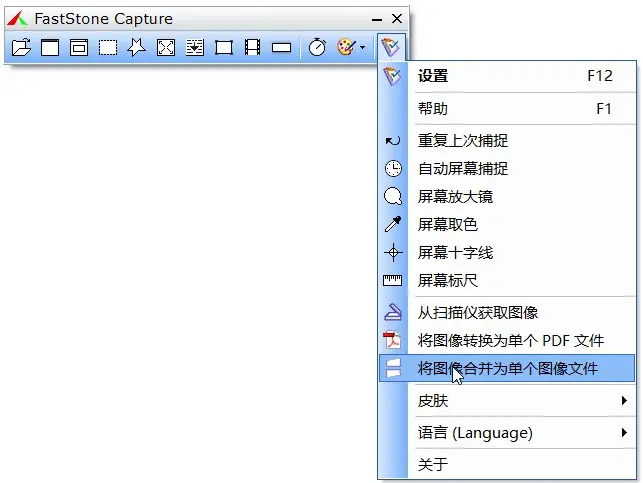Screen dimensions: 643x483
Task: Click the wide rectangle capture icon
Action: coord(281,48)
